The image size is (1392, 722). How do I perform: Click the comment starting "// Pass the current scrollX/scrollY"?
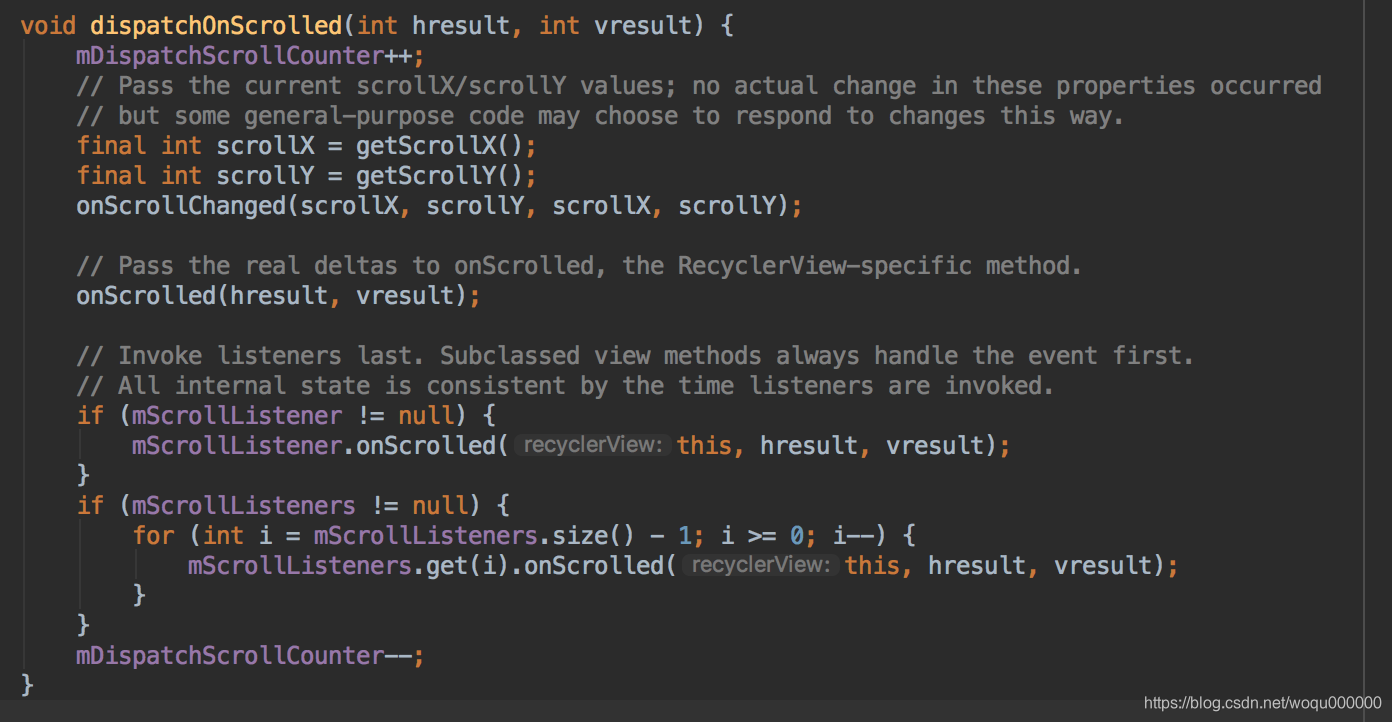tap(699, 85)
